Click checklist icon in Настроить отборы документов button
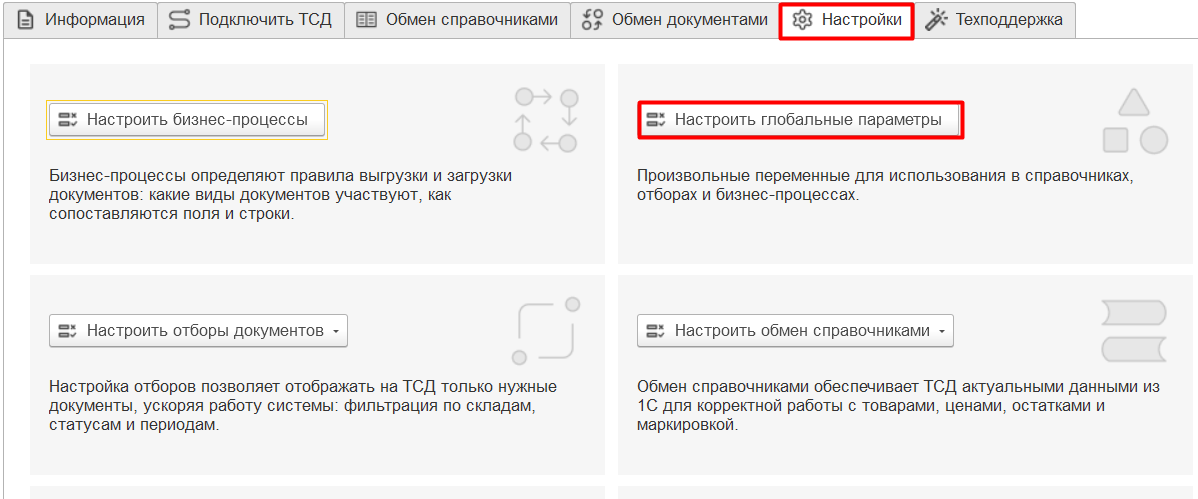 (x=69, y=331)
